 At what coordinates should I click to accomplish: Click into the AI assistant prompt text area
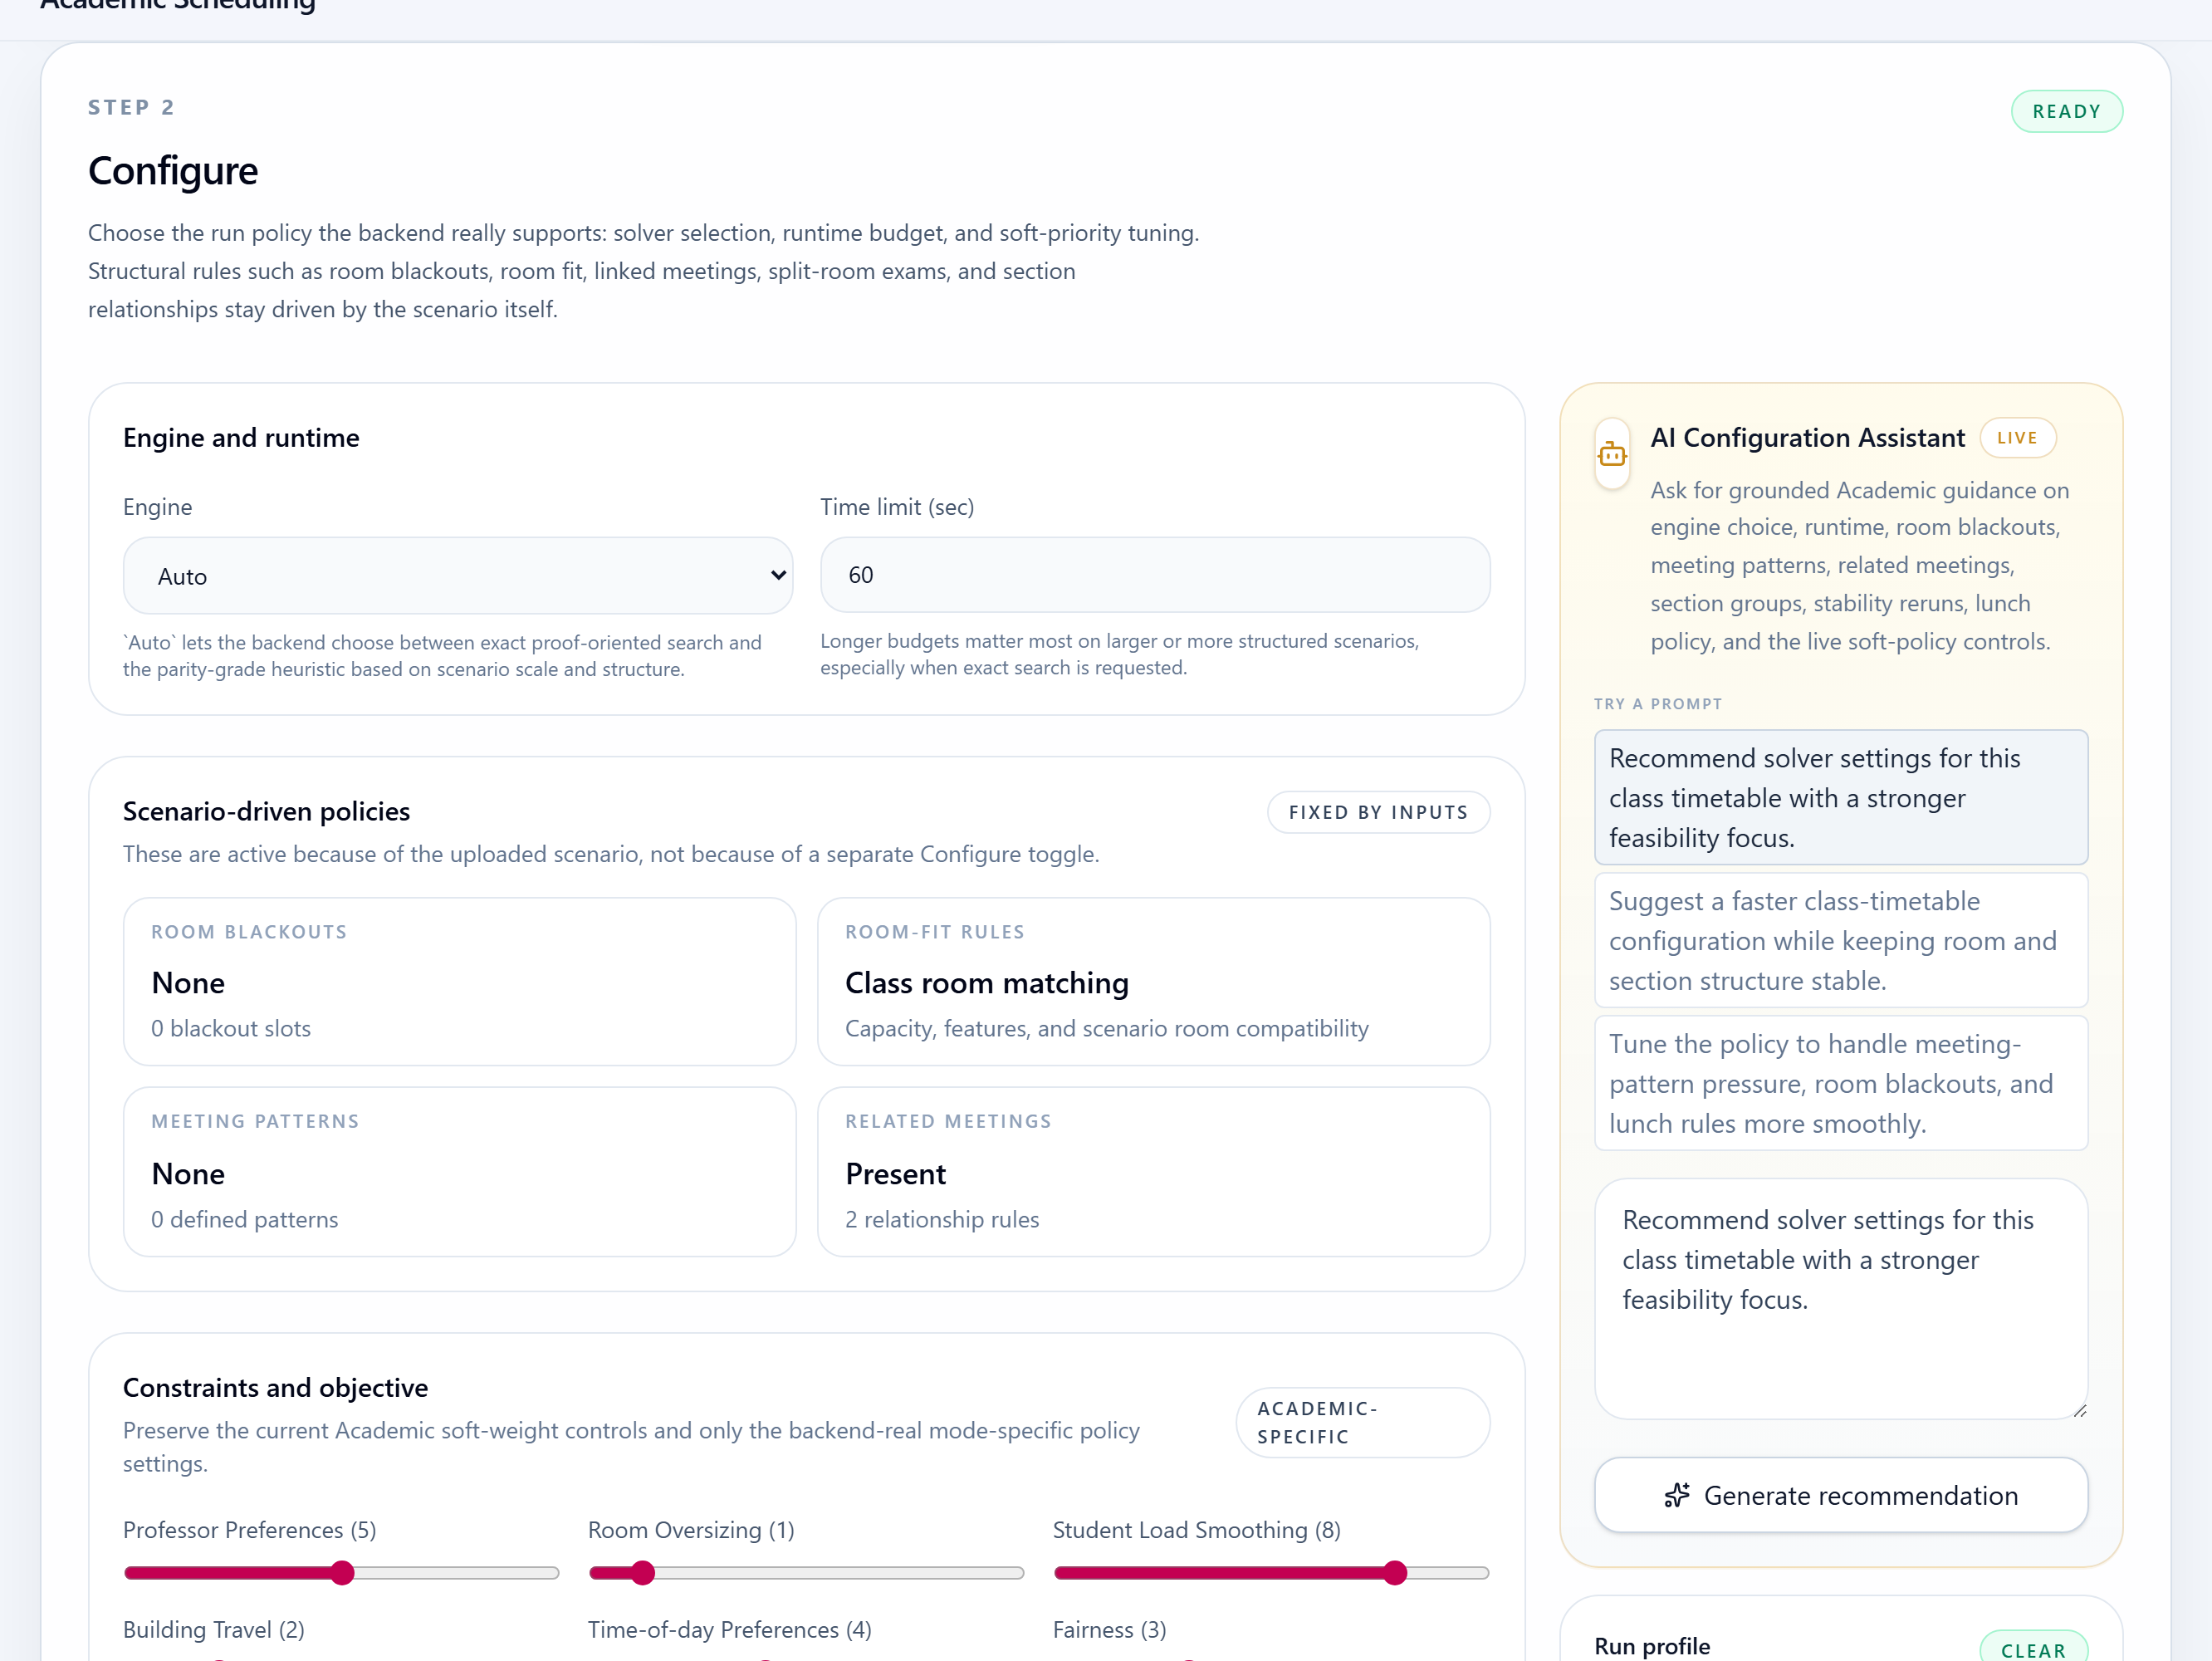pyautogui.click(x=1841, y=1299)
